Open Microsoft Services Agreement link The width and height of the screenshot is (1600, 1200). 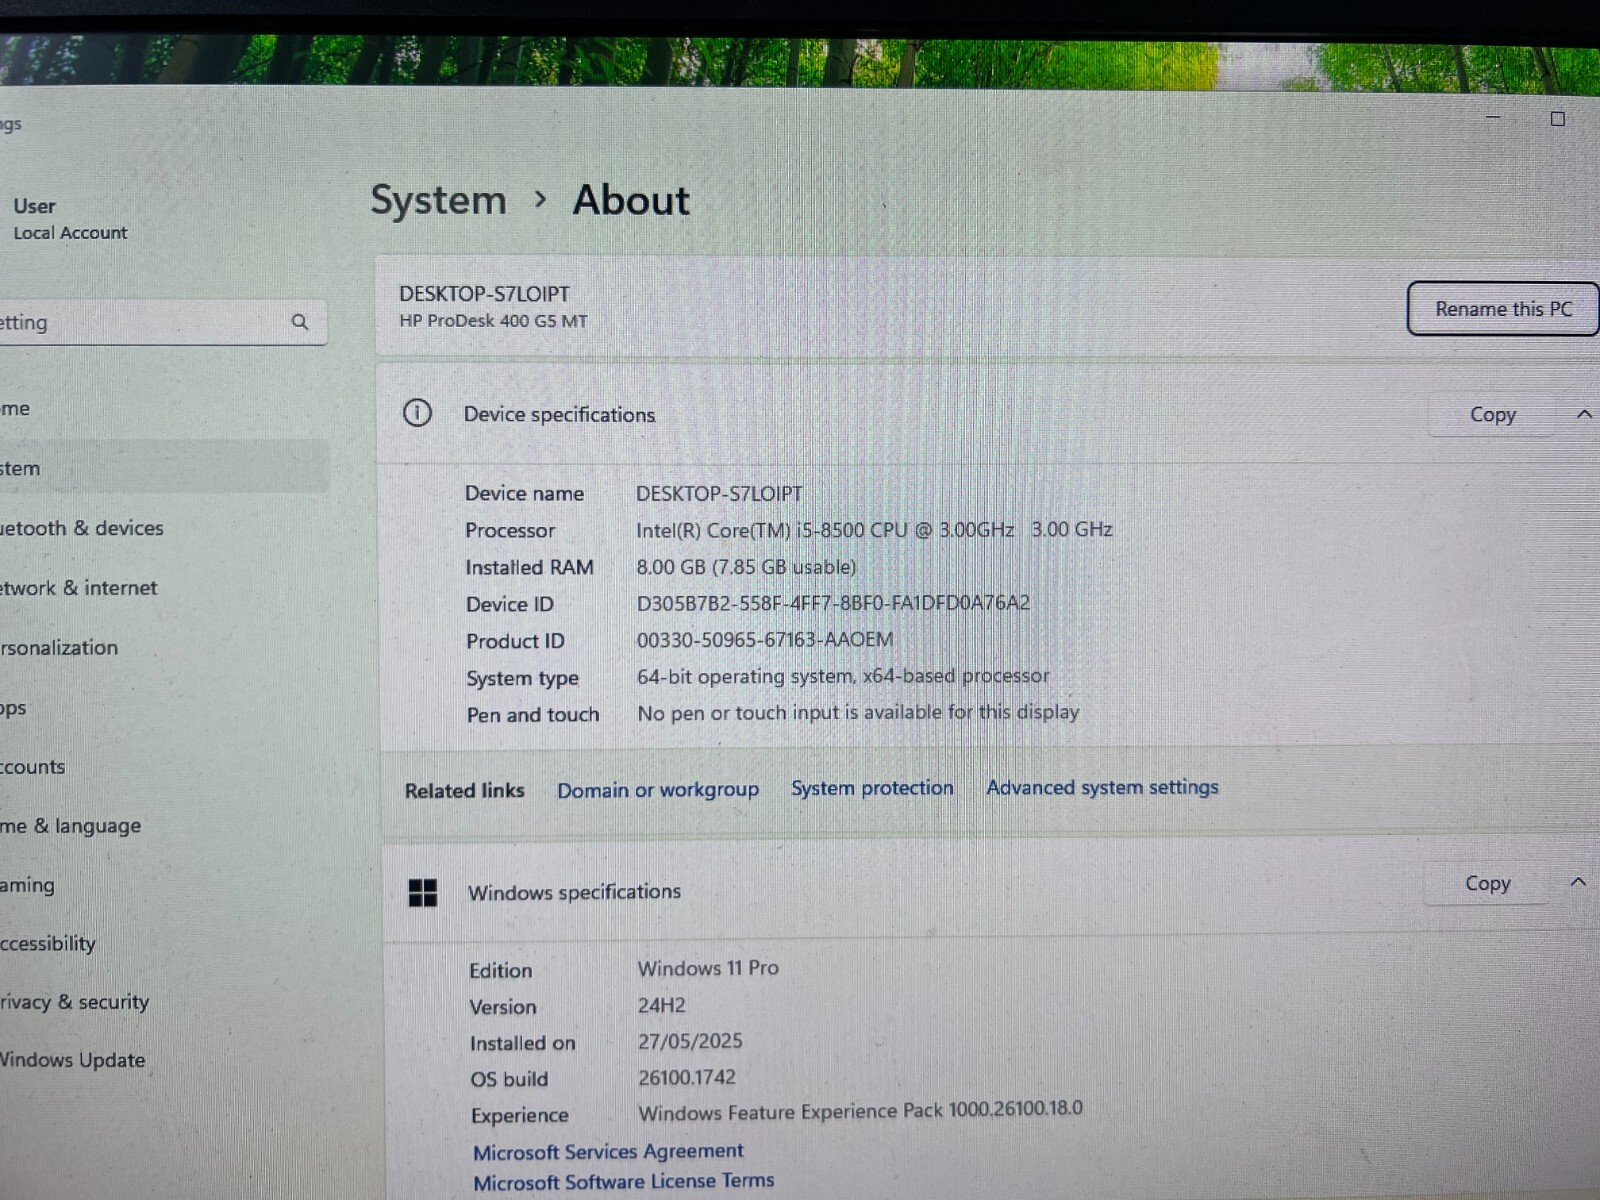tap(608, 1152)
